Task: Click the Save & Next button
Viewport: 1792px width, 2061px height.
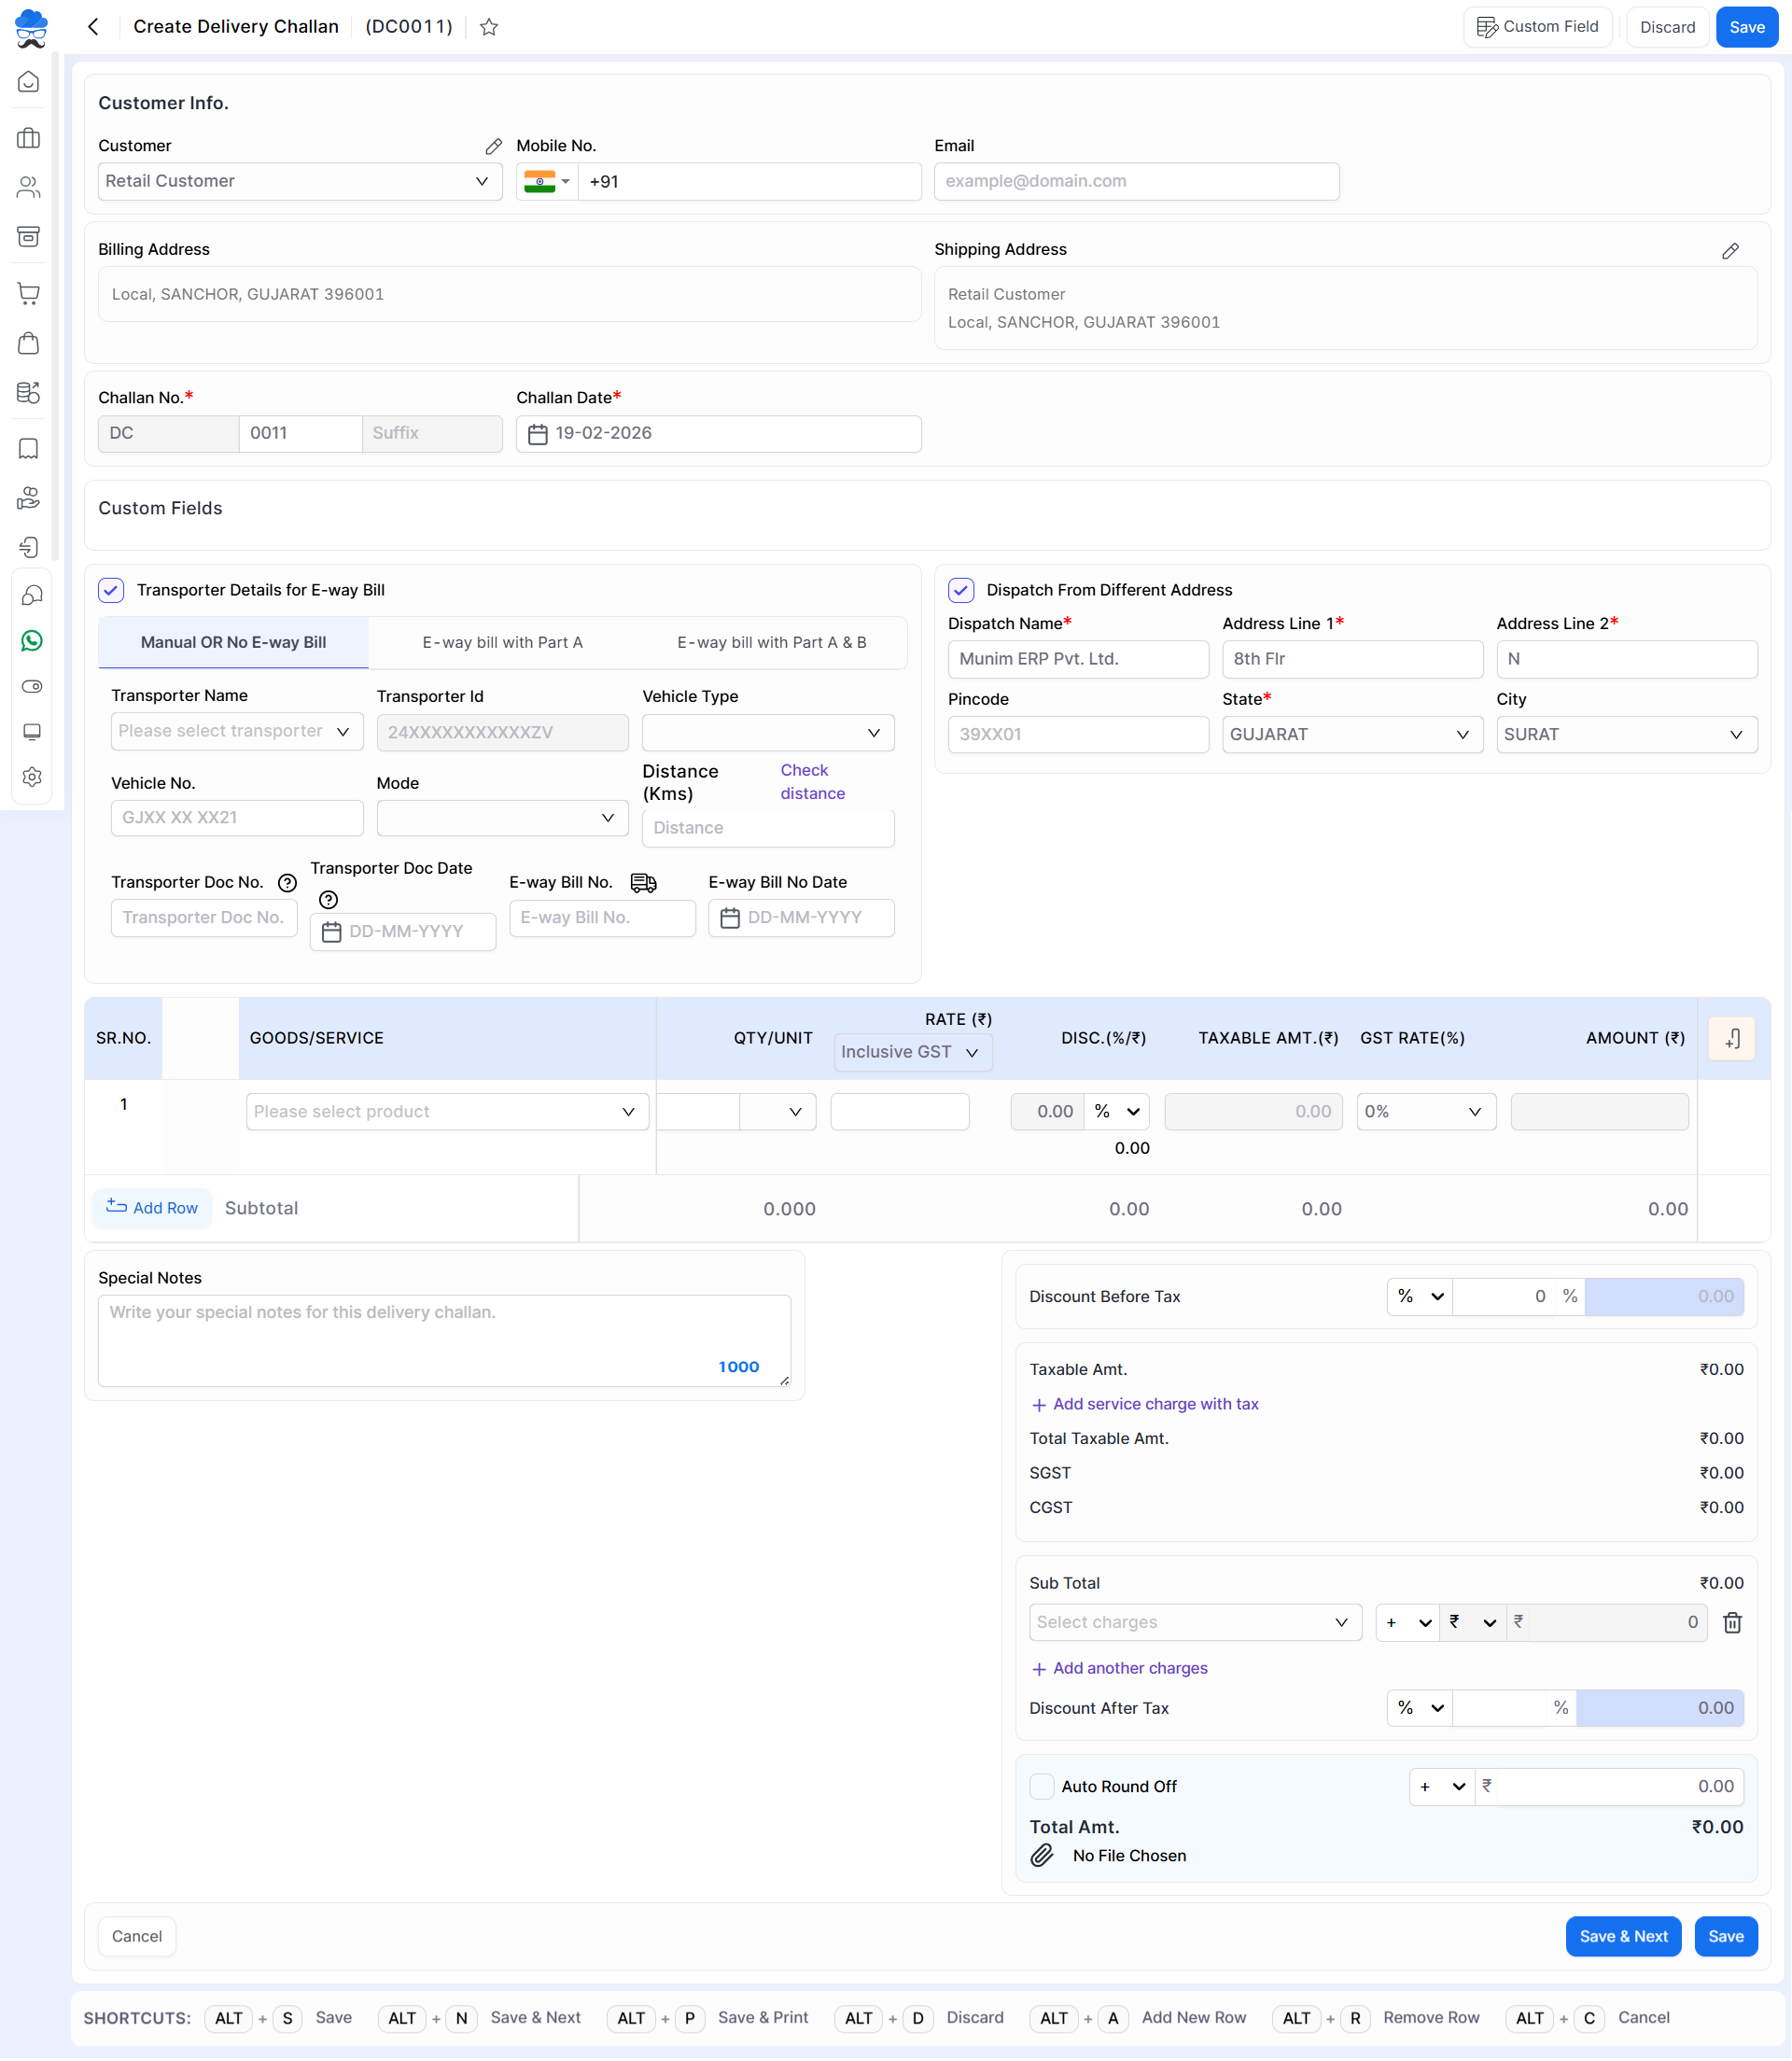Action: 1622,1936
